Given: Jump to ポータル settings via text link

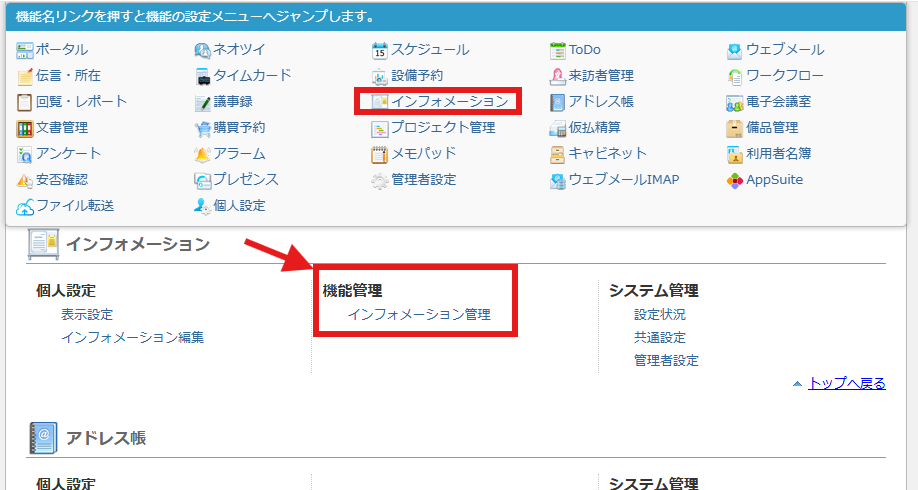Looking at the screenshot, I should pos(62,50).
